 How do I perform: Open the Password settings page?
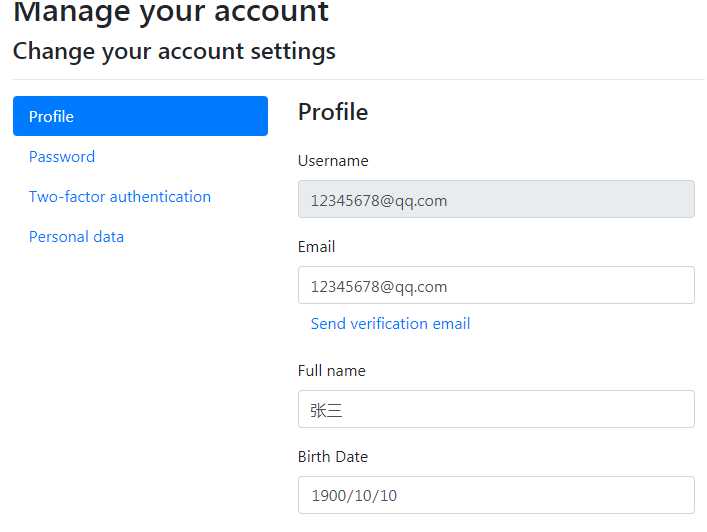[62, 157]
